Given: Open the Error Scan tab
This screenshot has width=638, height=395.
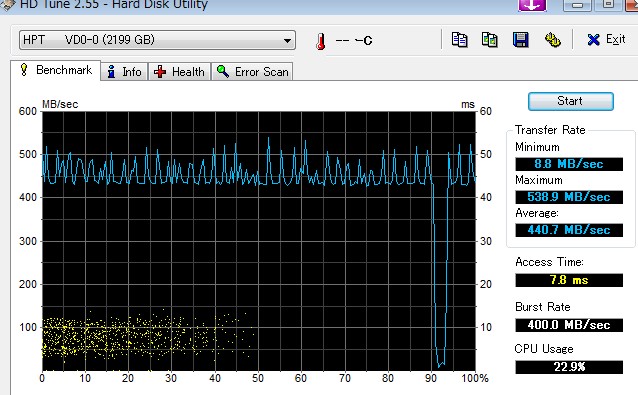Looking at the screenshot, I should (252, 72).
